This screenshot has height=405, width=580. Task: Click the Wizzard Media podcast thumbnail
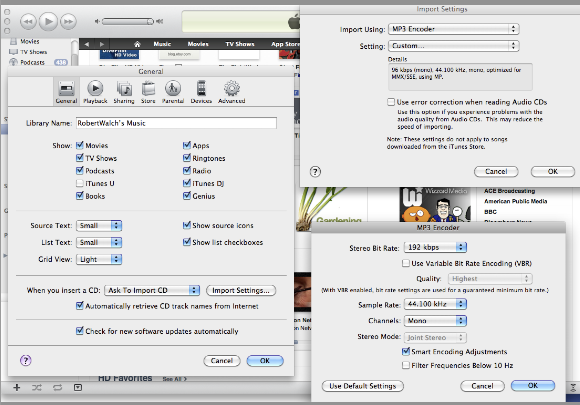pos(435,204)
